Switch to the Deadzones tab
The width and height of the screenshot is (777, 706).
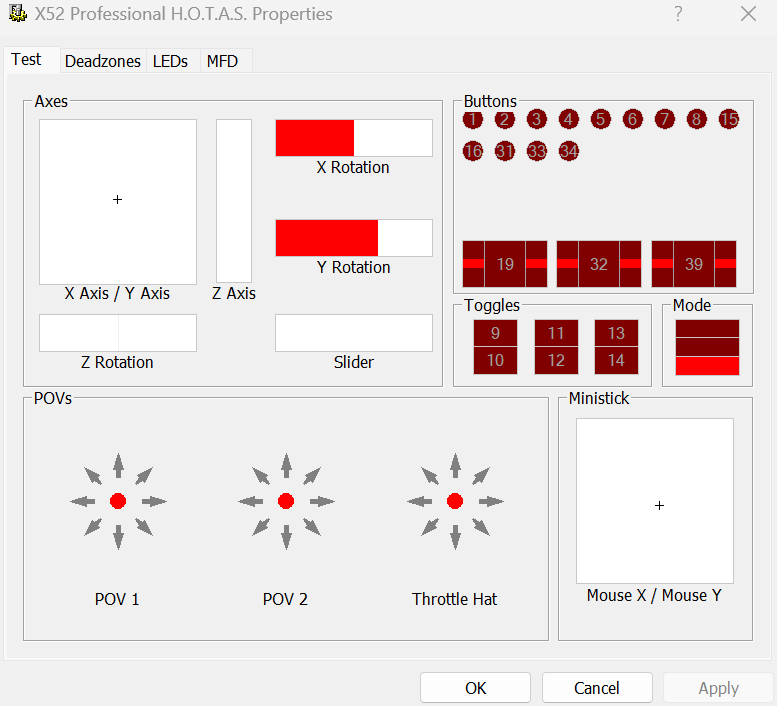coord(103,61)
